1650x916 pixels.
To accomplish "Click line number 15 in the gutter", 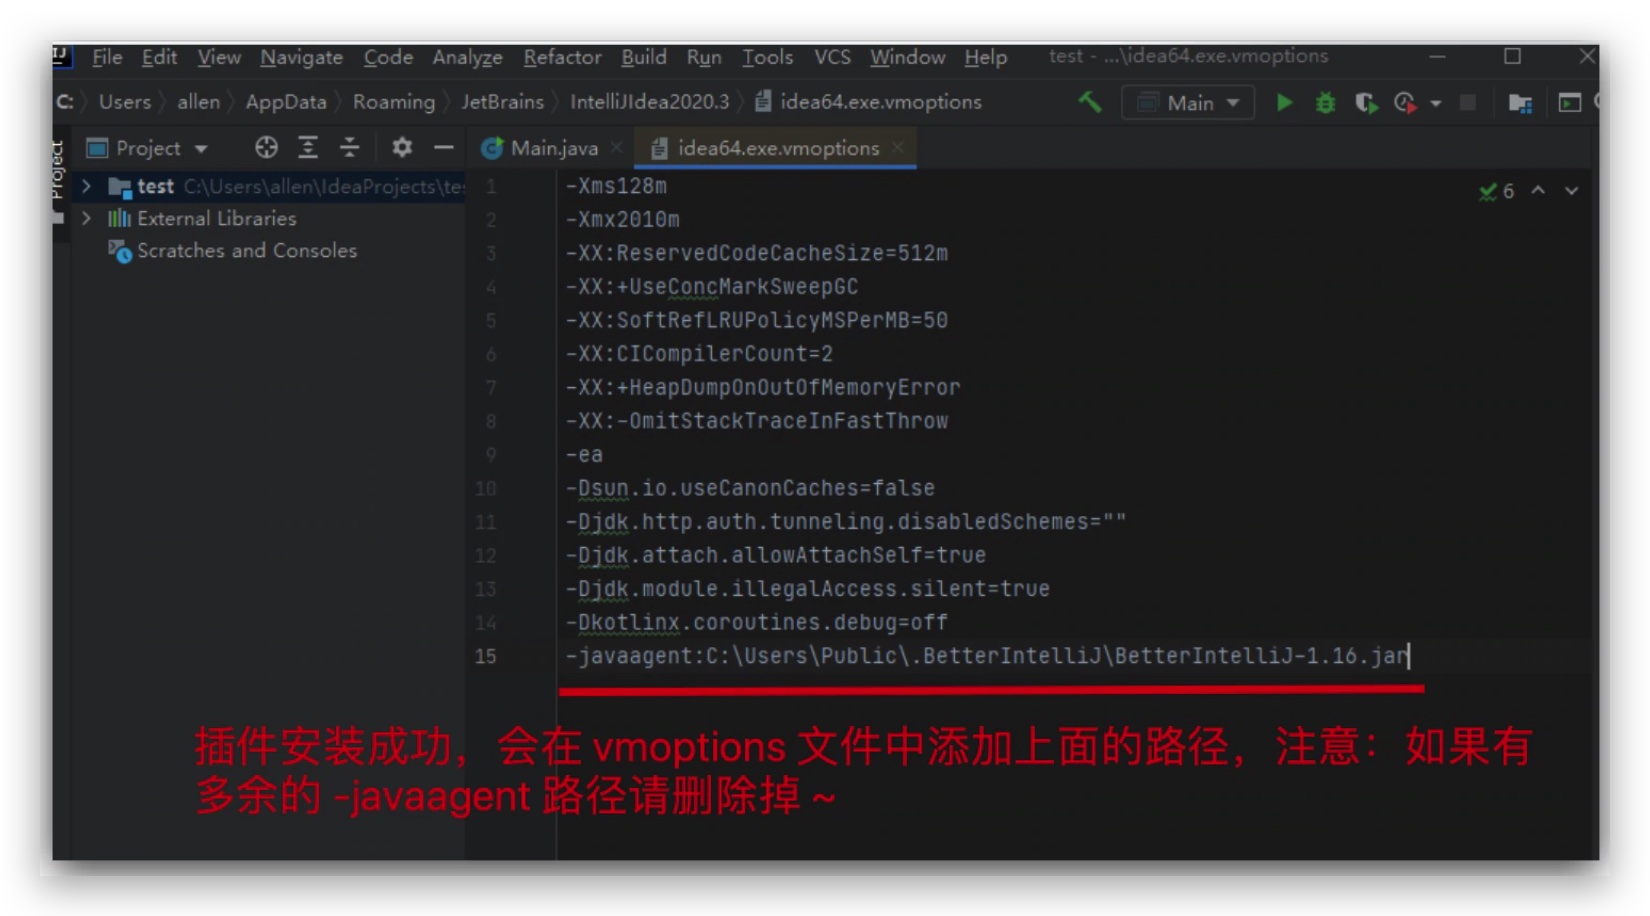I will point(485,656).
